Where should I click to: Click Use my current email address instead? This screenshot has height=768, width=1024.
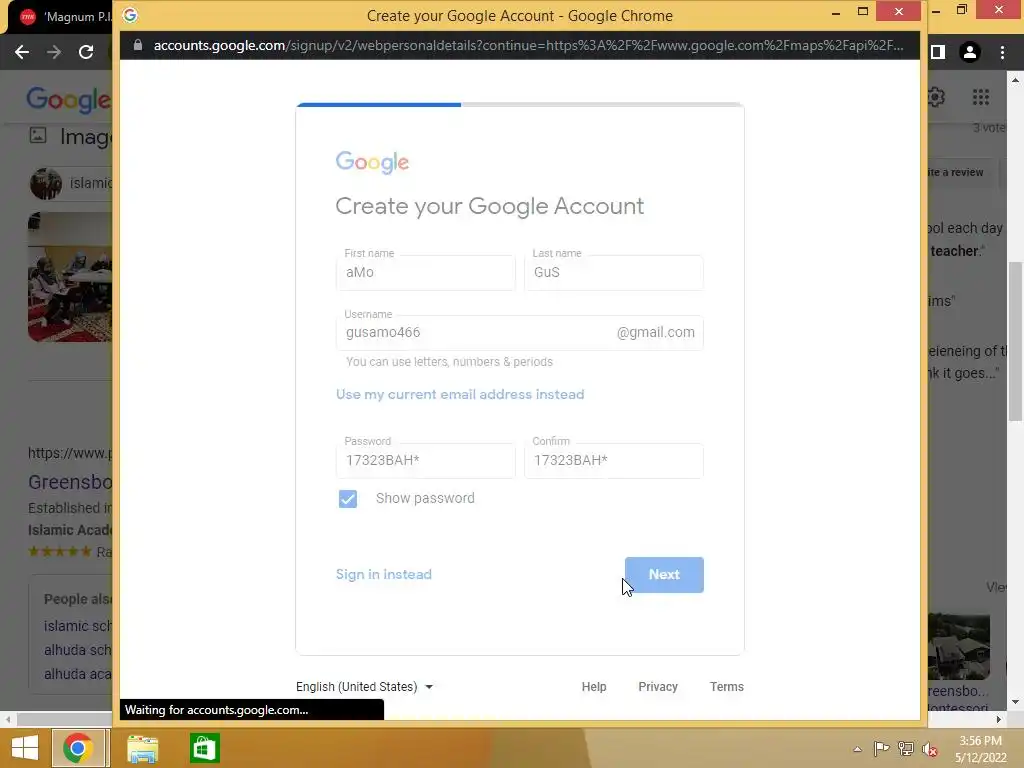(x=460, y=394)
